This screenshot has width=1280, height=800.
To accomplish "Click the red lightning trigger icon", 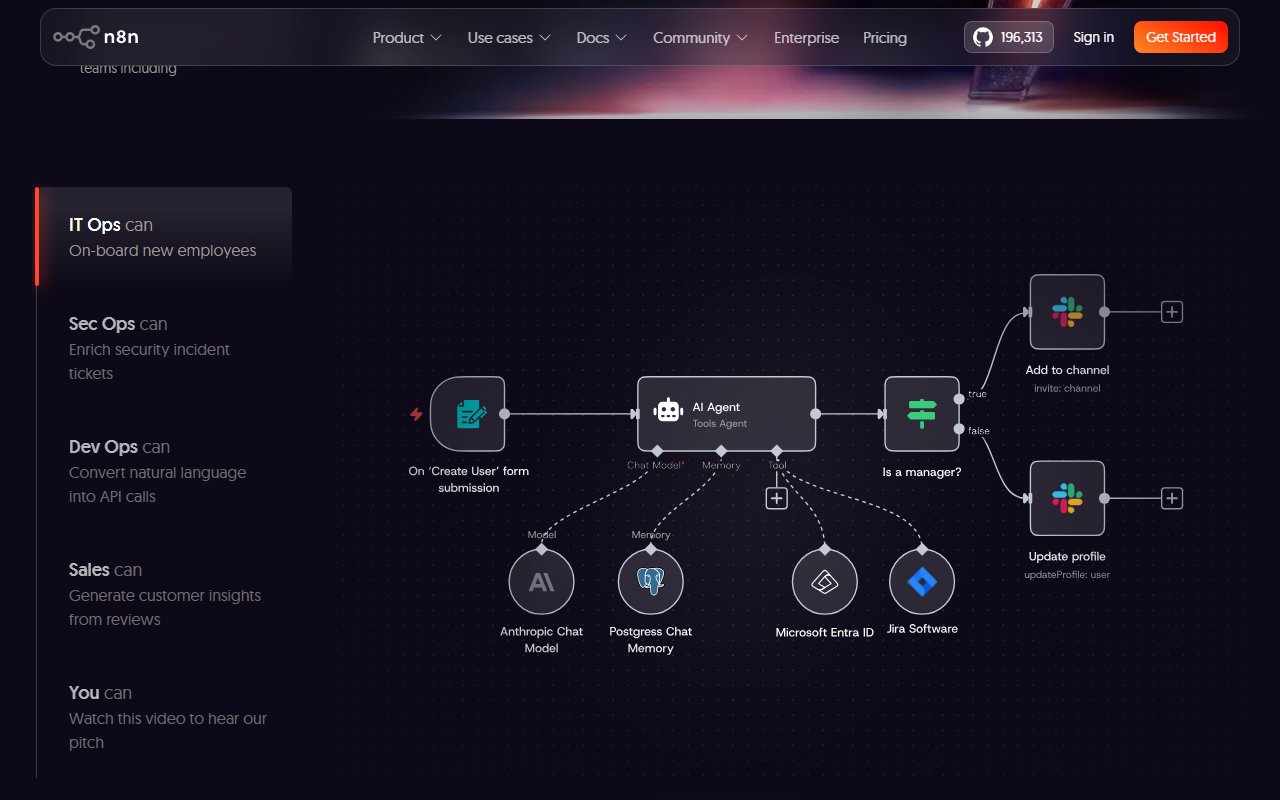I will click(416, 414).
